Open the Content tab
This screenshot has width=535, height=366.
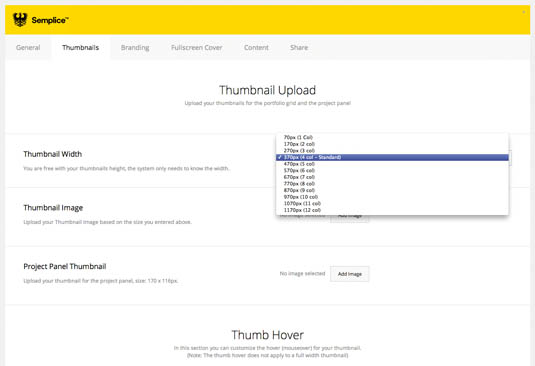(256, 48)
